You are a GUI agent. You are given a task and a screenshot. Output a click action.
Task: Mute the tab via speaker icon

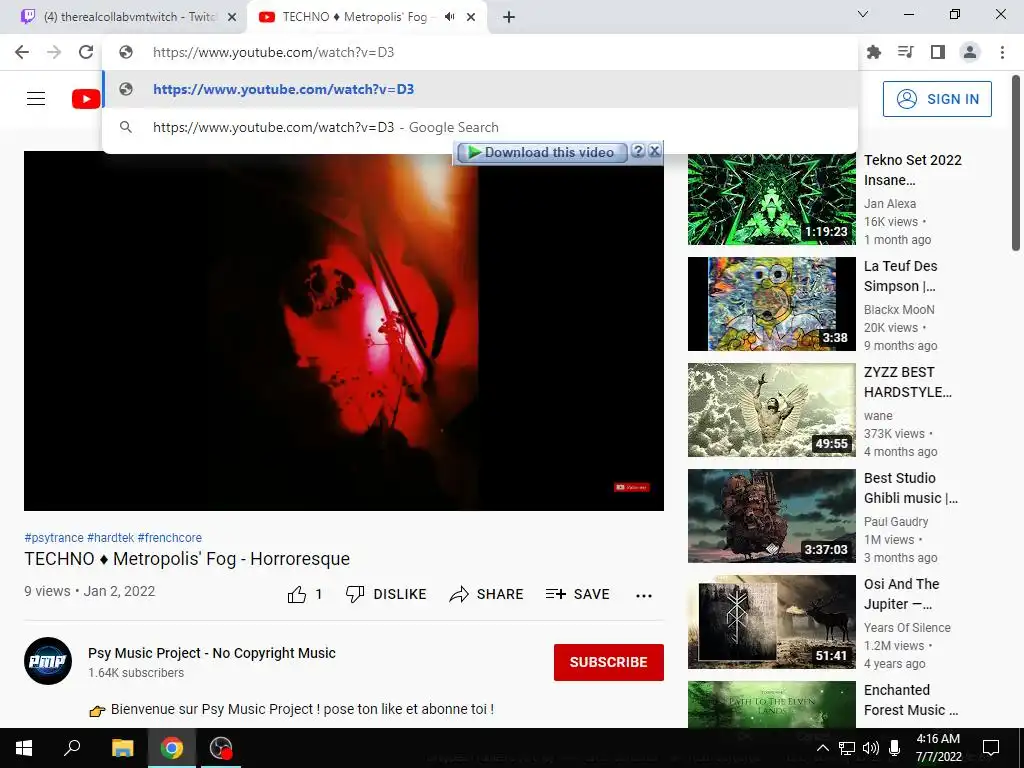(x=449, y=17)
